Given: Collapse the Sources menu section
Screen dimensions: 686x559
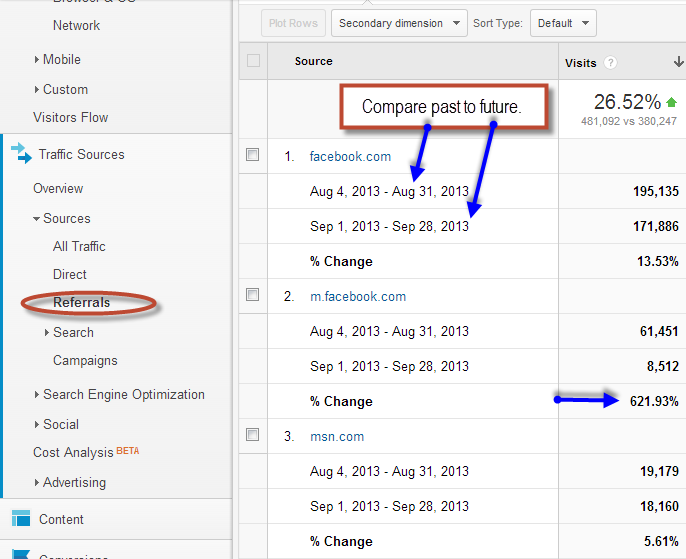Looking at the screenshot, I should [36, 218].
